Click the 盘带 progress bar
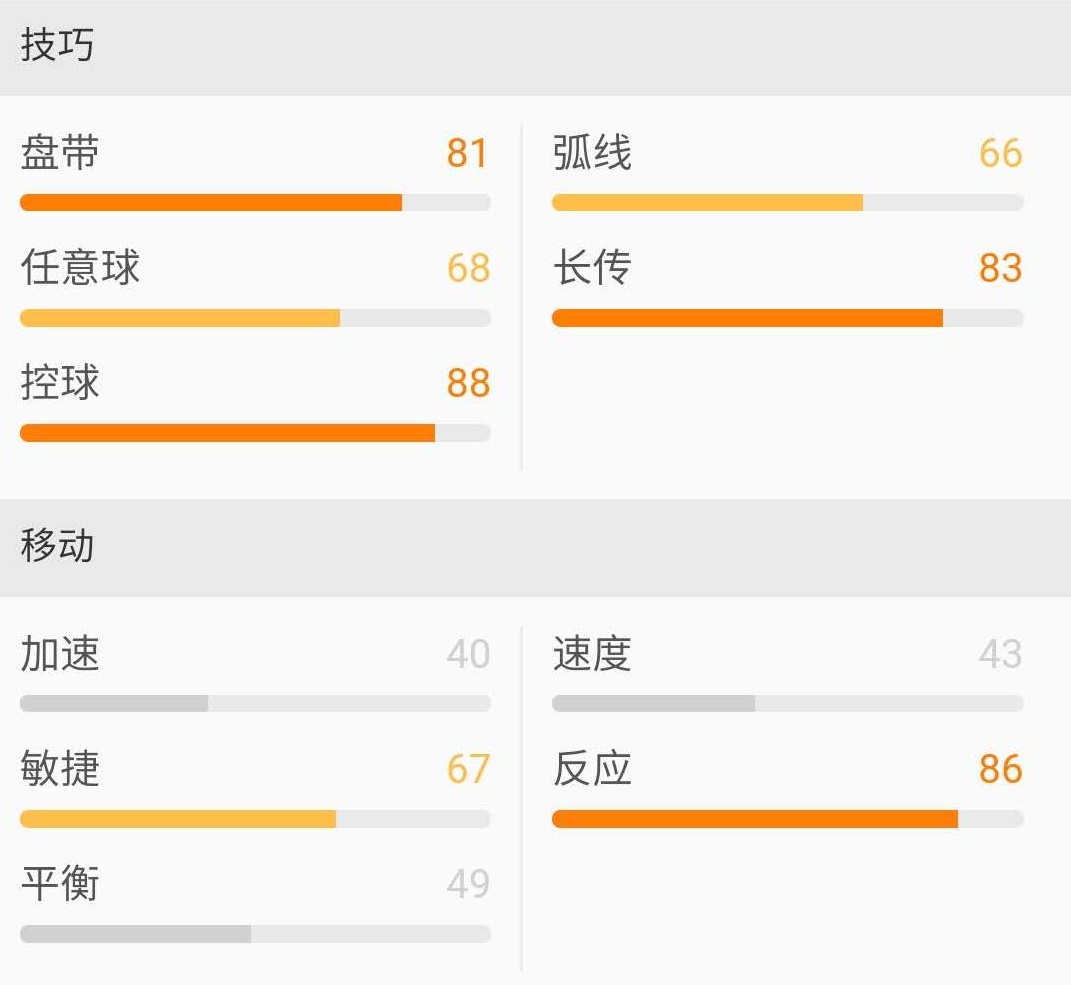This screenshot has height=985, width=1071. [x=255, y=203]
